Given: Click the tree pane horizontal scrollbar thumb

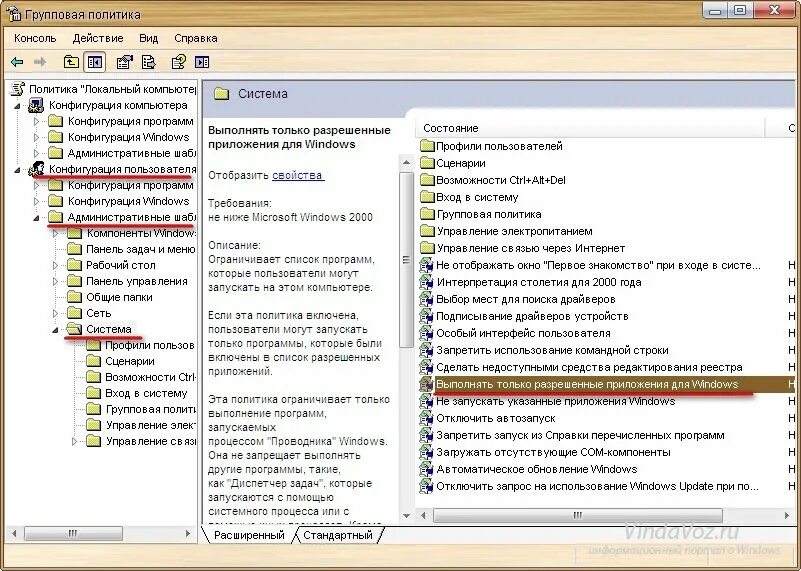Looking at the screenshot, I should 73,533.
